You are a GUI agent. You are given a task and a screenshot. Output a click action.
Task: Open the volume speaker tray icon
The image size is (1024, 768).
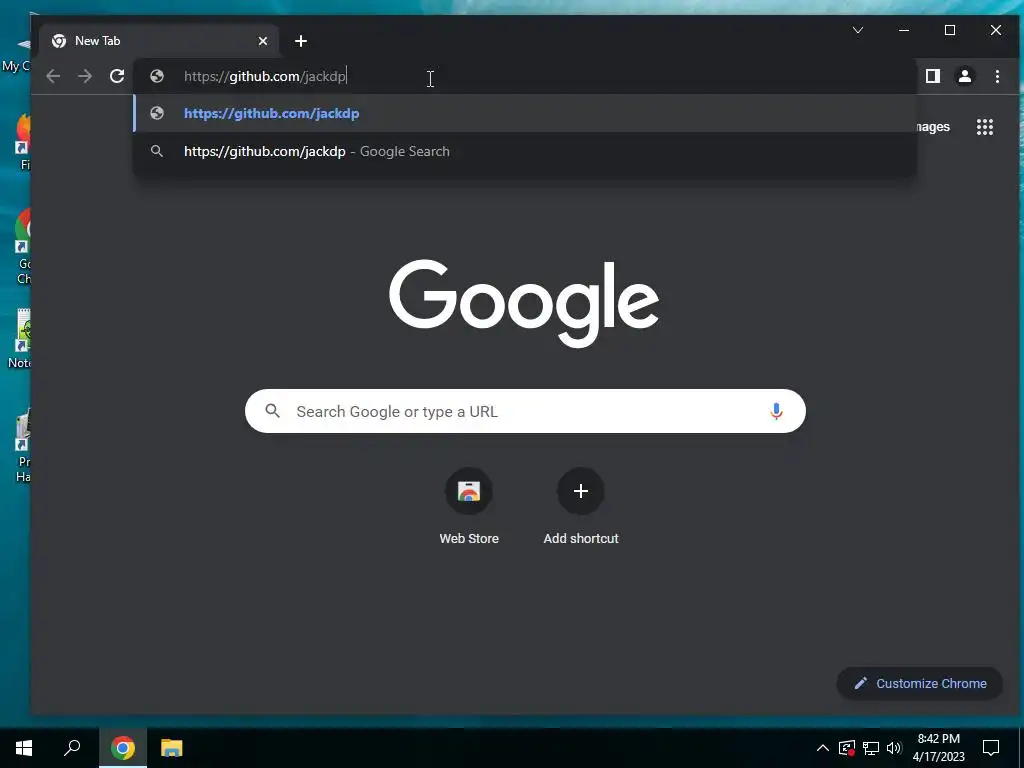(x=894, y=748)
